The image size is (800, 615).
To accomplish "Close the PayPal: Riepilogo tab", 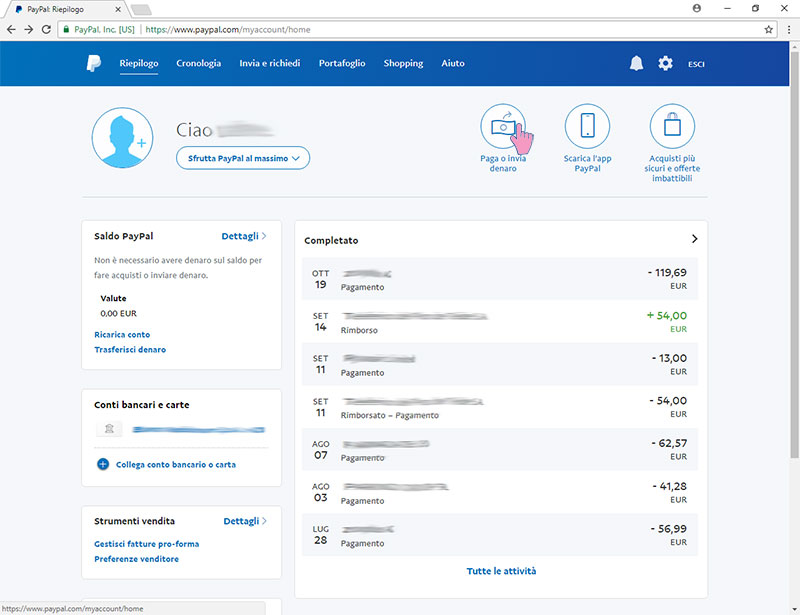I will click(118, 9).
